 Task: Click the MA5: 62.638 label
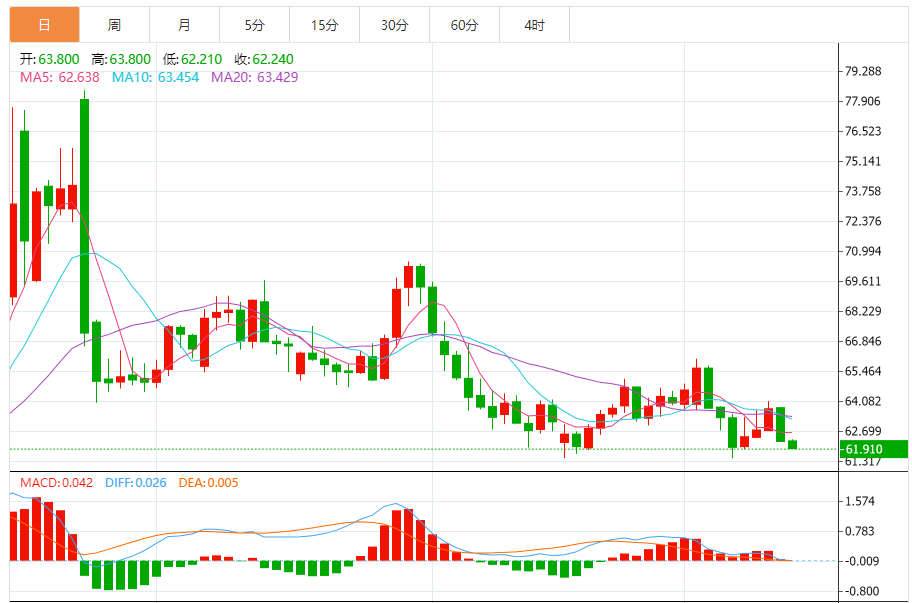60,77
